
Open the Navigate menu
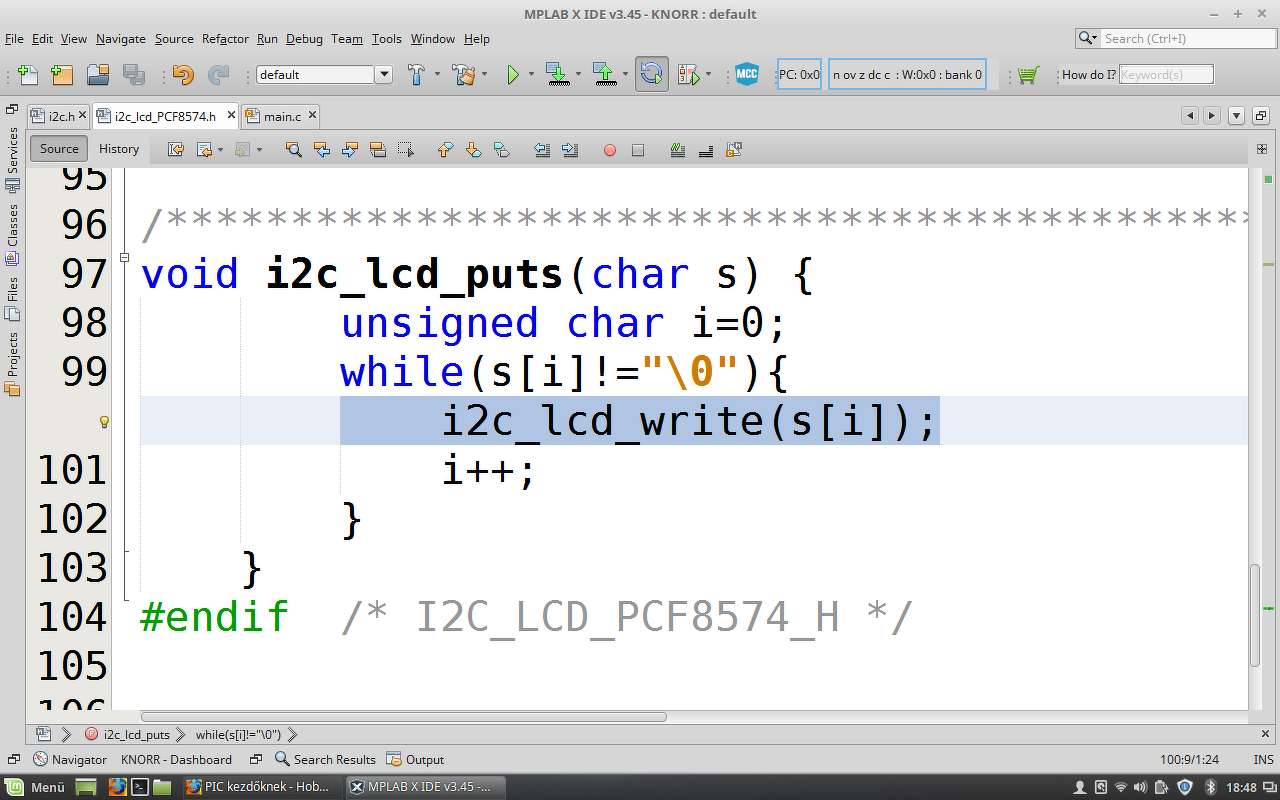(120, 39)
